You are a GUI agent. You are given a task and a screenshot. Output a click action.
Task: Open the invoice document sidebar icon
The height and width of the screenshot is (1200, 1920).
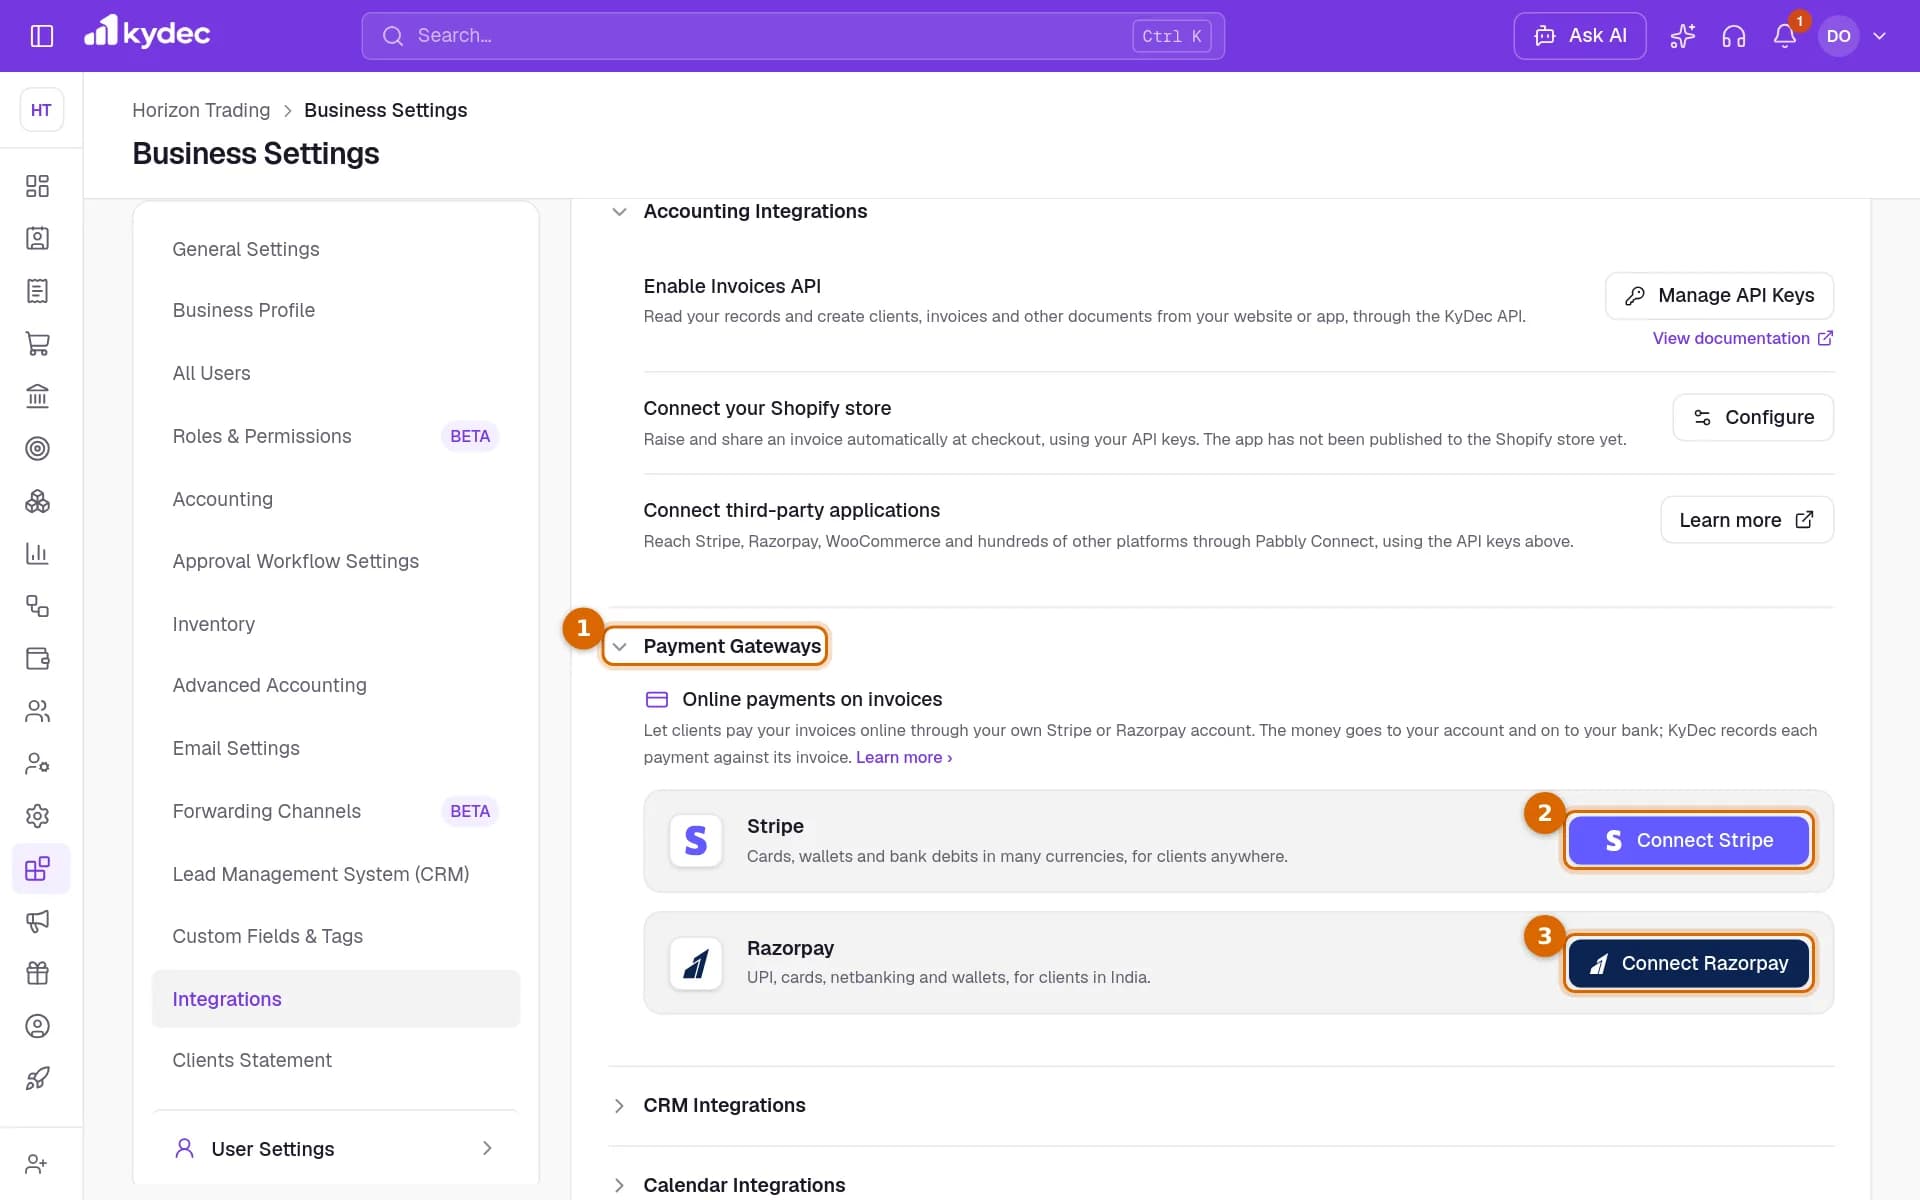(37, 291)
